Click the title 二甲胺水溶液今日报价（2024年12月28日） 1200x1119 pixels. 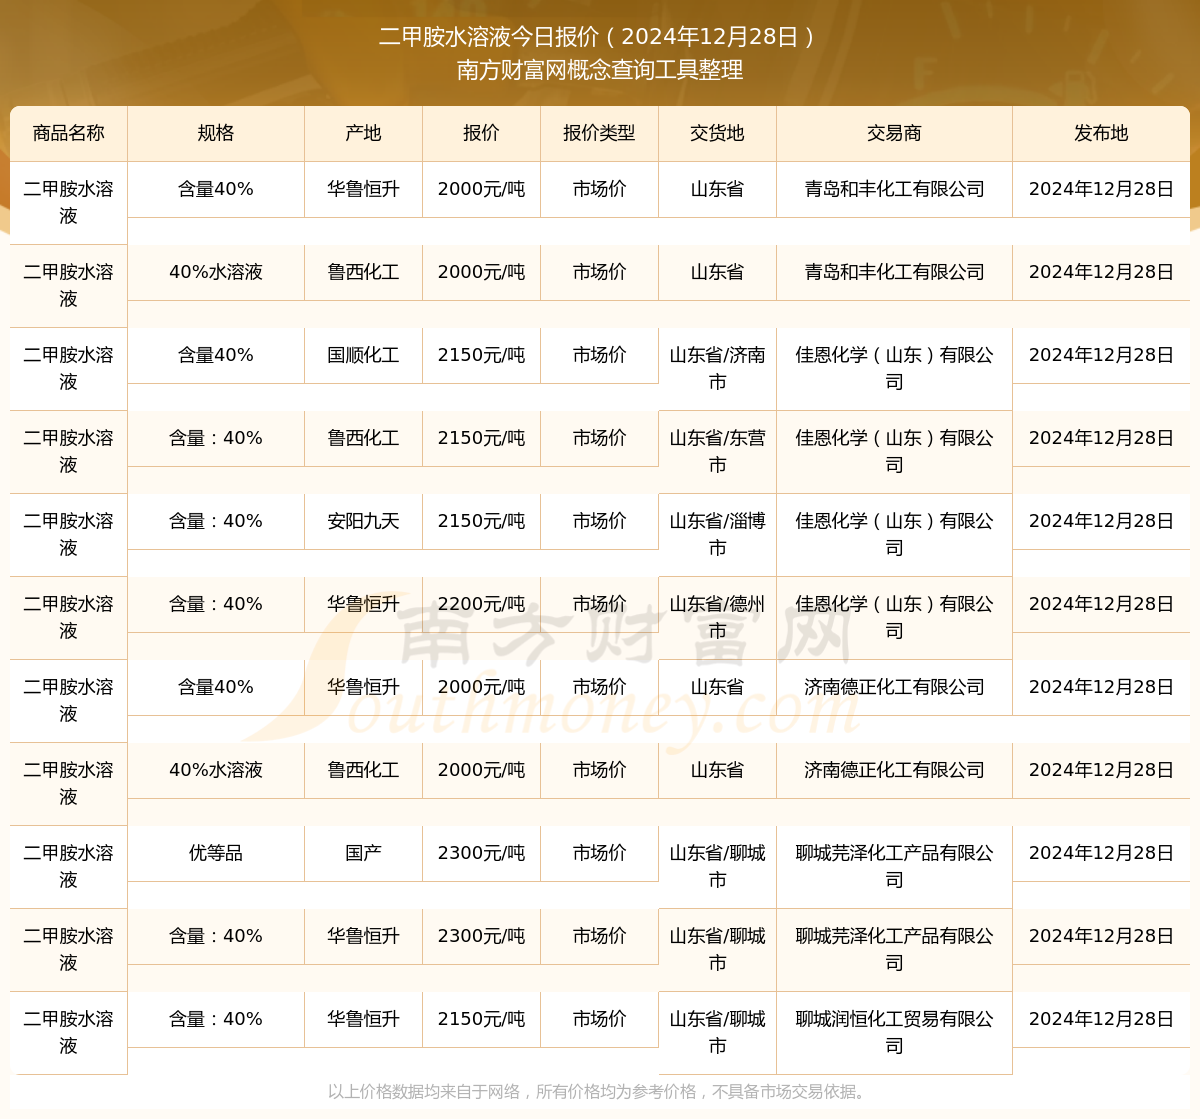pos(600,37)
